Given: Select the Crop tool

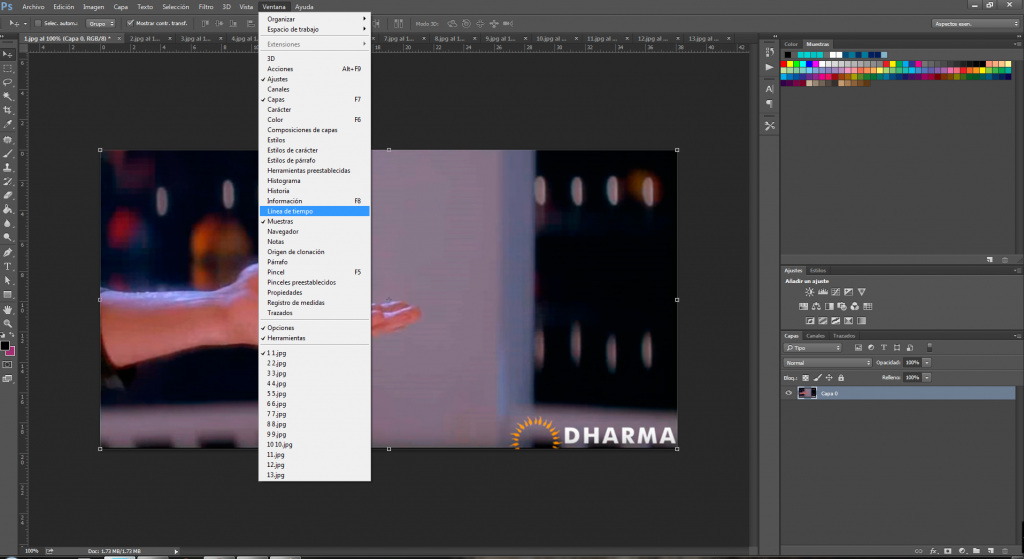Looking at the screenshot, I should click(8, 110).
